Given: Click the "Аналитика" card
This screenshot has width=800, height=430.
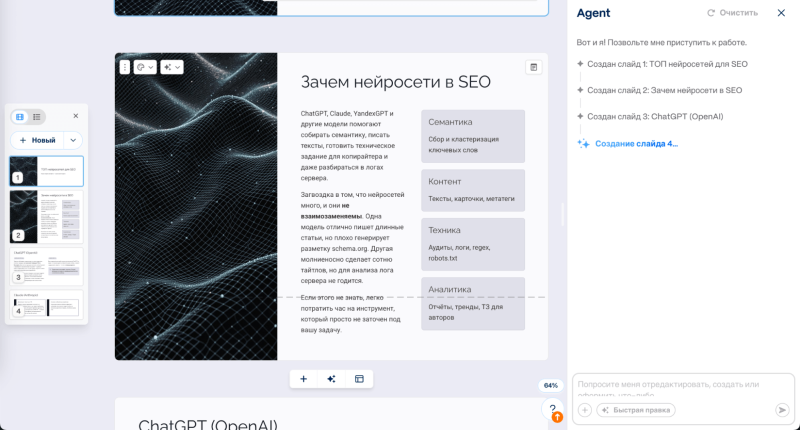Looking at the screenshot, I should [473, 303].
